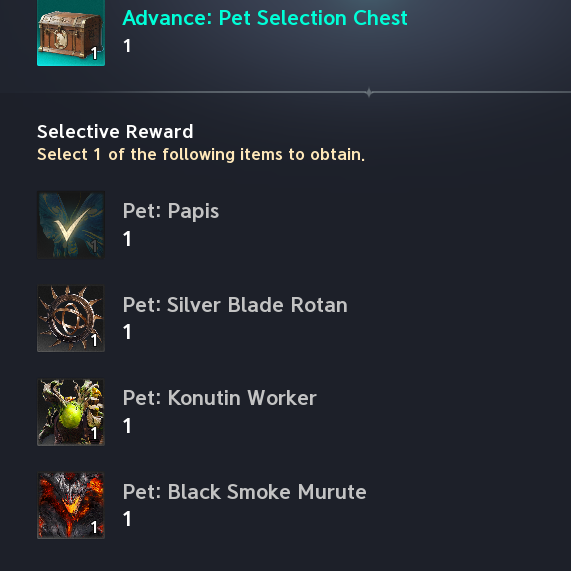Click the "Advance: Pet Selection Chest" title
571x571 pixels.
pyautogui.click(x=265, y=18)
